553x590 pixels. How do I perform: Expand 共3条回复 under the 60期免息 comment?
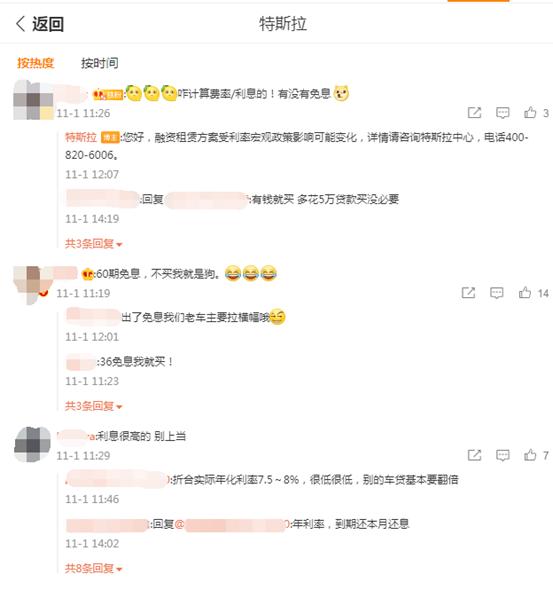coord(94,406)
